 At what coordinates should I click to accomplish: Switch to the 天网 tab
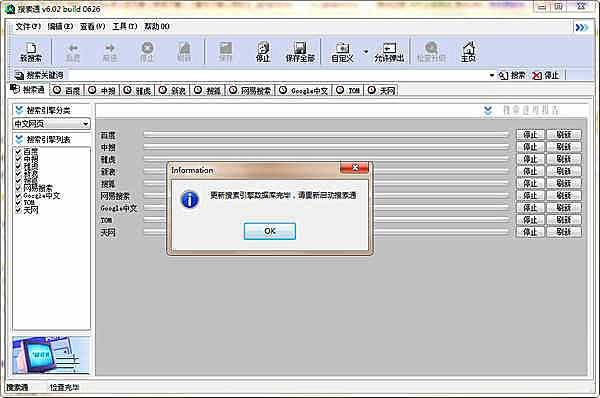coord(382,90)
